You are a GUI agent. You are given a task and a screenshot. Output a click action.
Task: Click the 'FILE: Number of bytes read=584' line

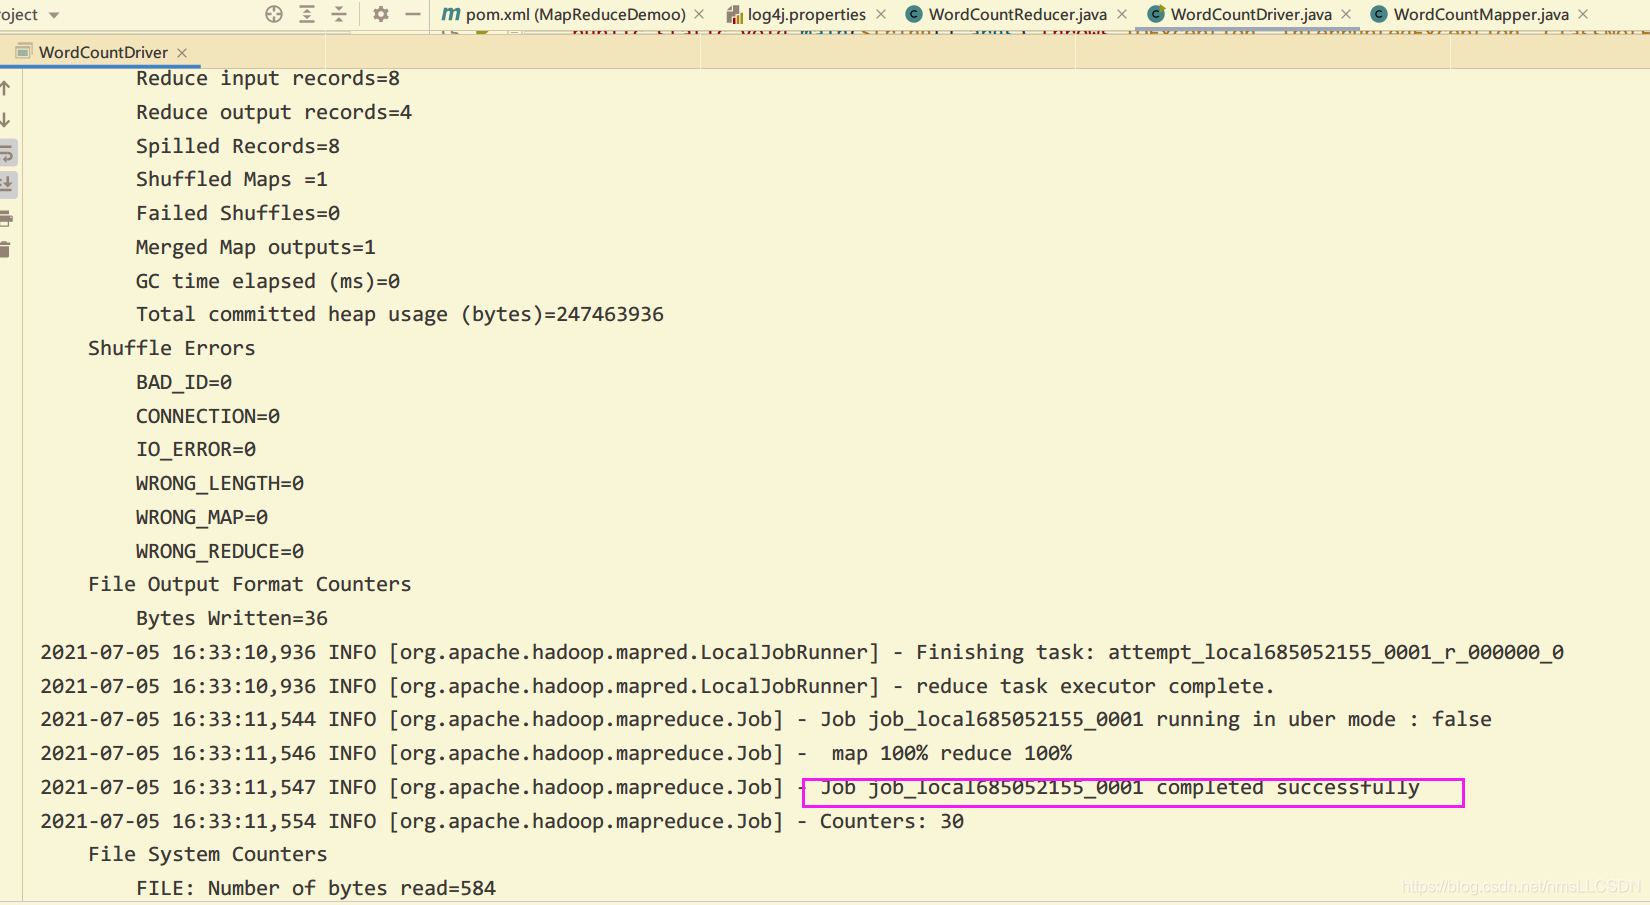[x=316, y=889]
